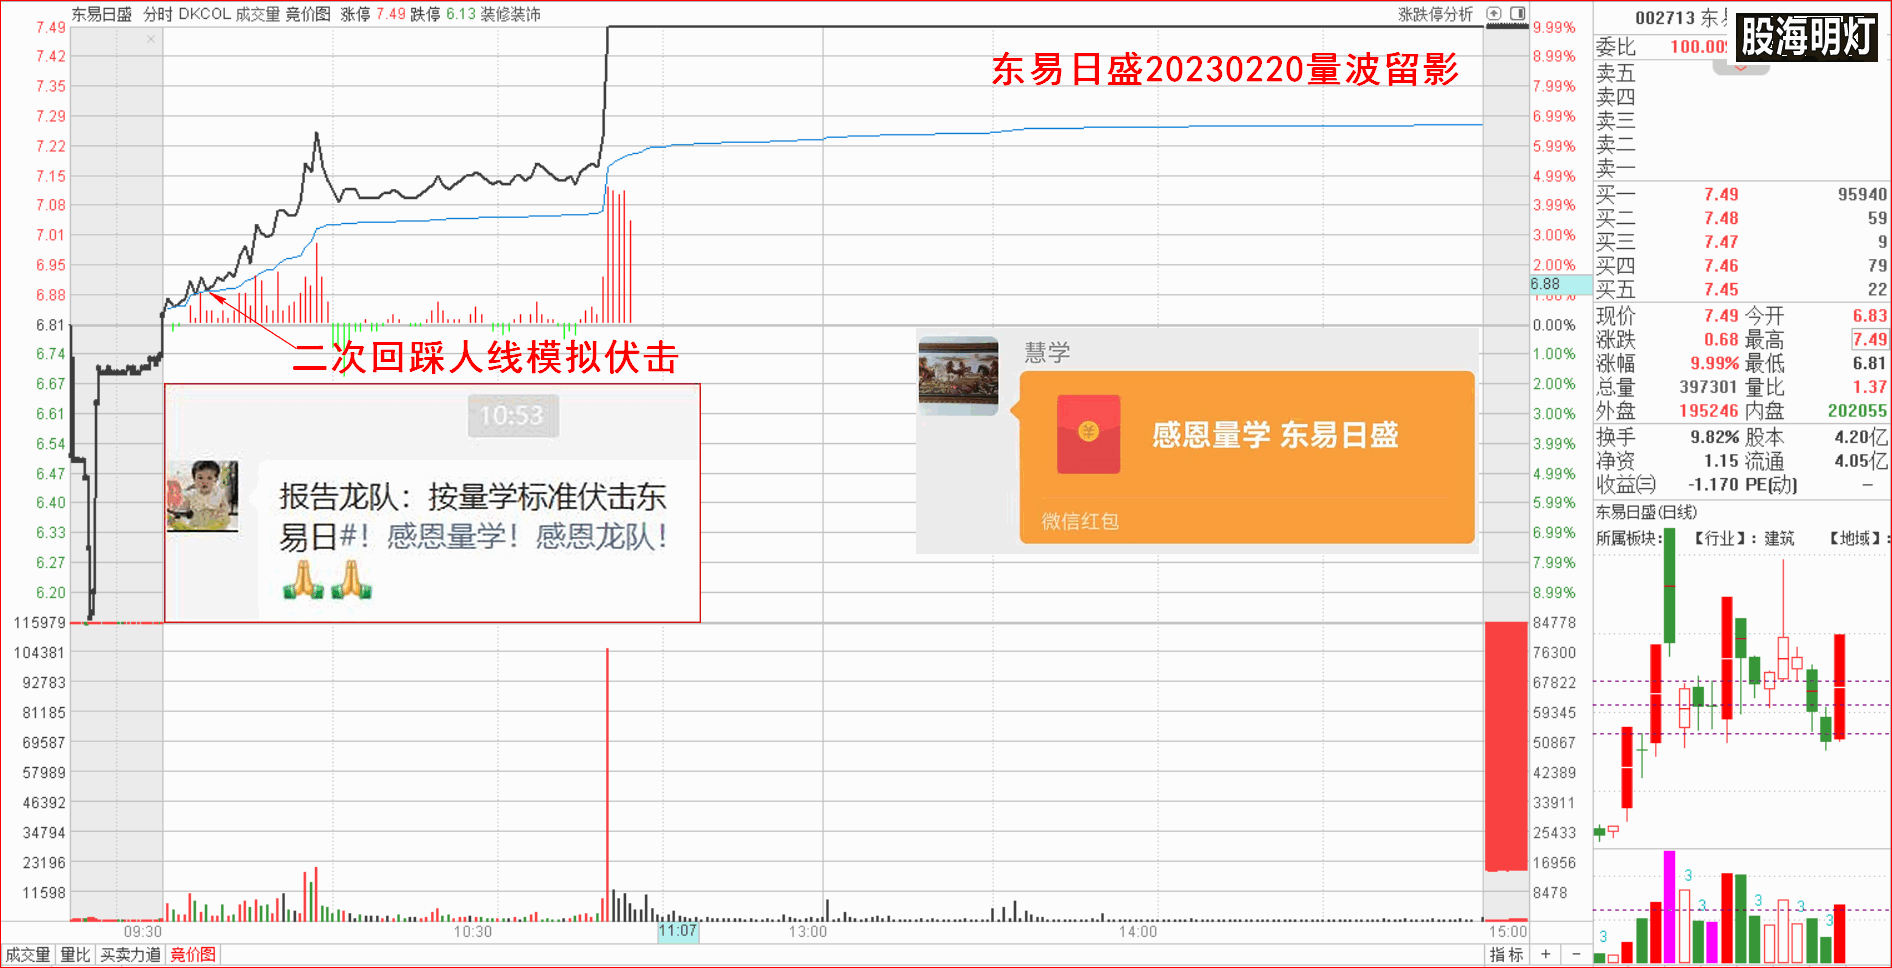The width and height of the screenshot is (1892, 968).
Task: Click the 11:07 time marker on axis
Action: tap(677, 931)
